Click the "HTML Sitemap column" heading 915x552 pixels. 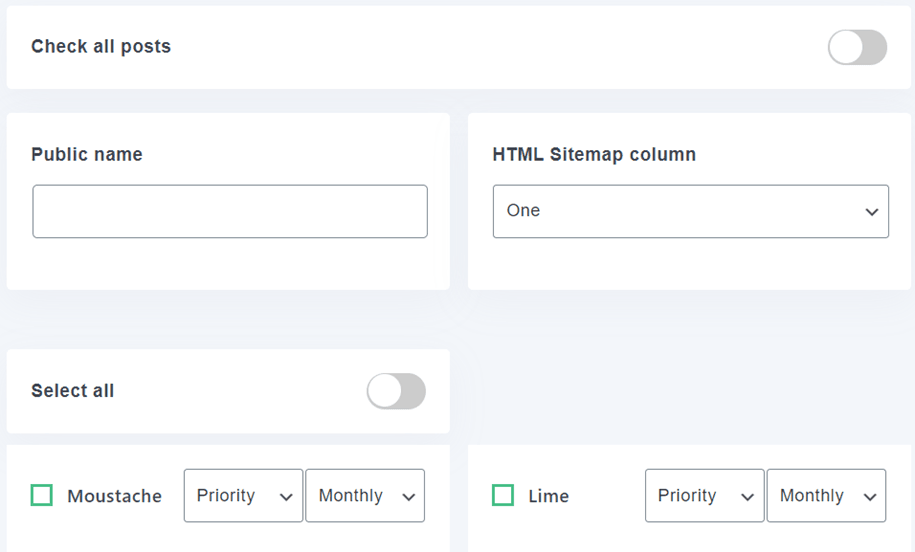tap(594, 155)
